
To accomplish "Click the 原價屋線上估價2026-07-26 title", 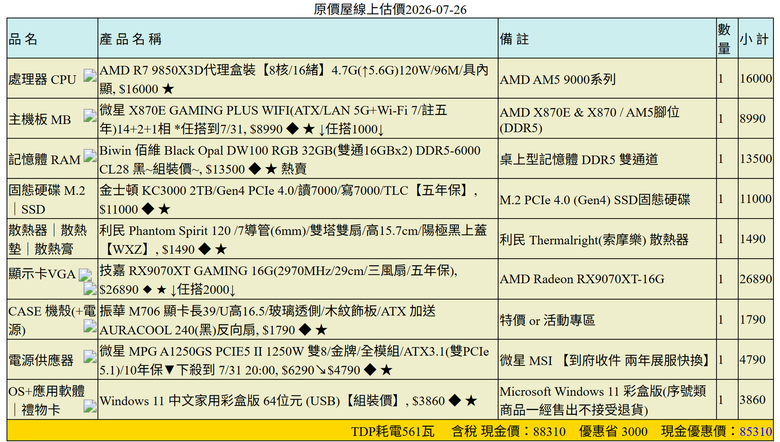I will pyautogui.click(x=390, y=9).
